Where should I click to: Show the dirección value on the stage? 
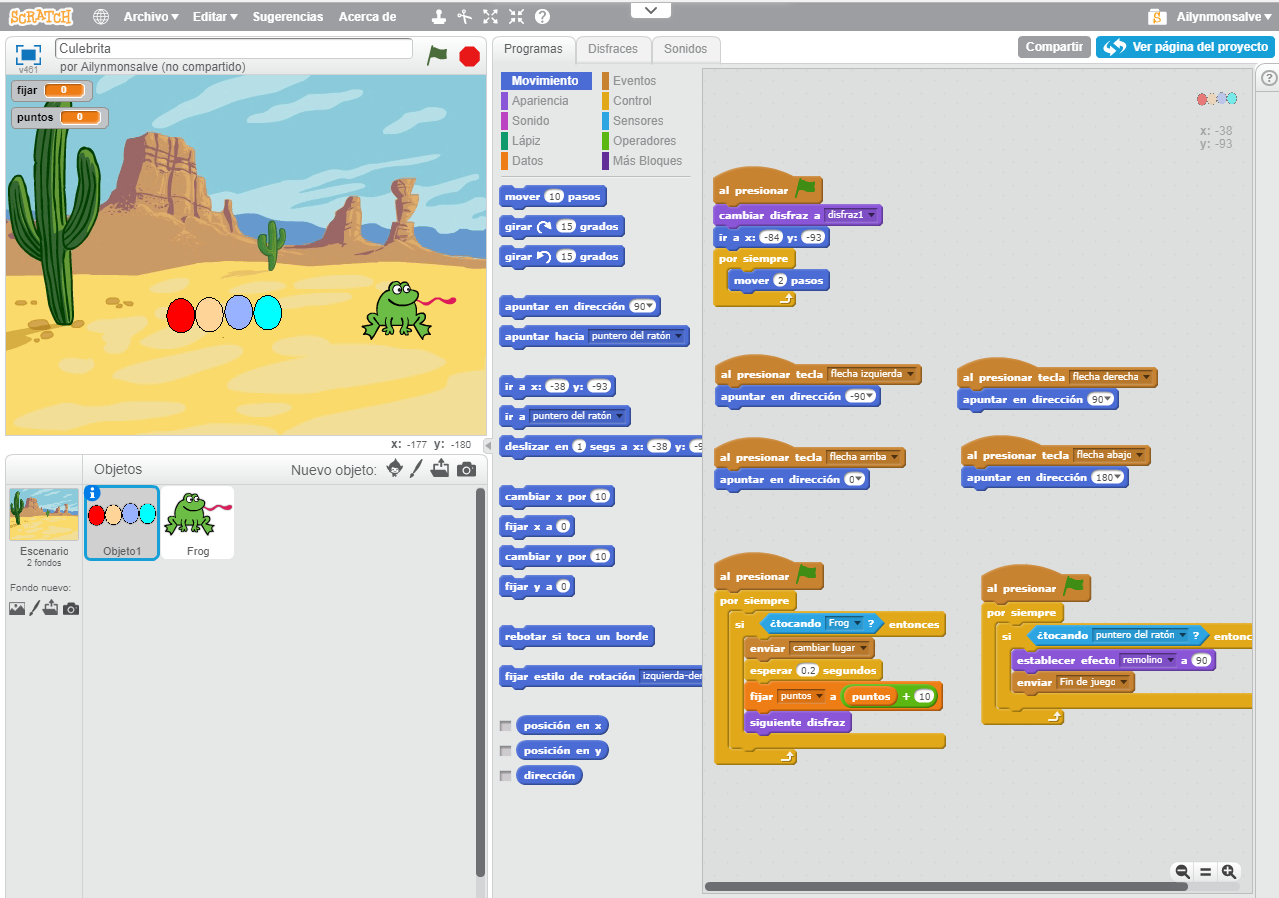(506, 775)
